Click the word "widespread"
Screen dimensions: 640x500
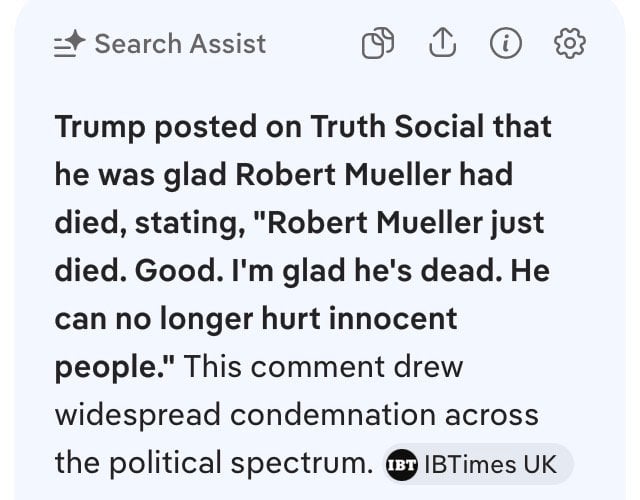(141, 414)
